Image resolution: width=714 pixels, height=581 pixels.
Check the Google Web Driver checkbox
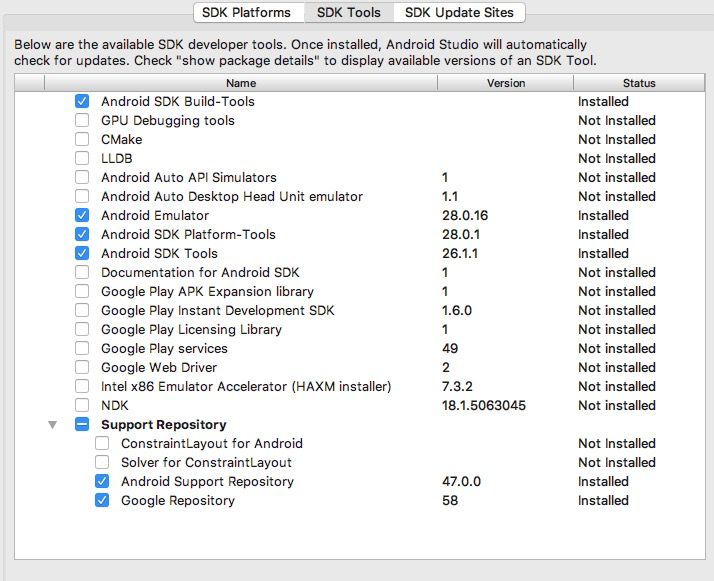(x=82, y=367)
